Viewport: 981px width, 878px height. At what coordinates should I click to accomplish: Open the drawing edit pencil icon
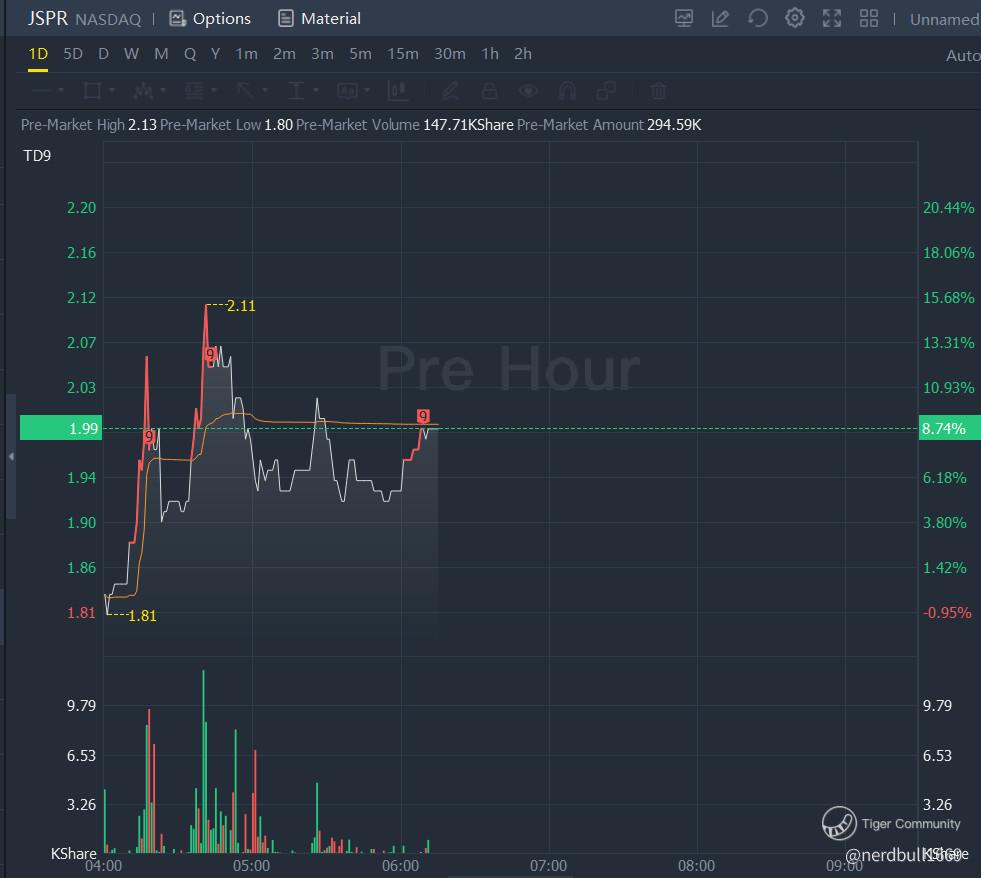pyautogui.click(x=720, y=18)
